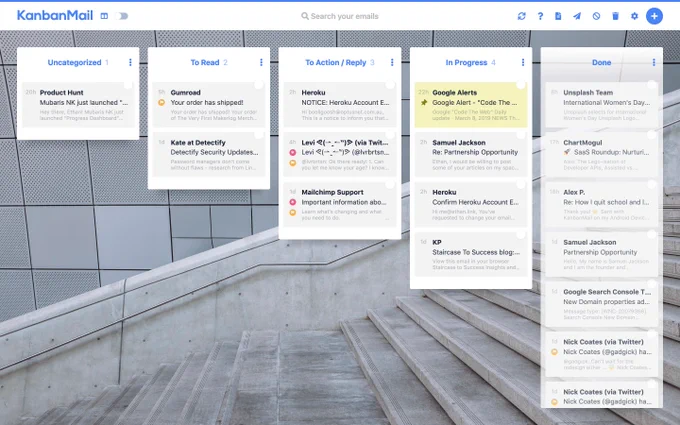
Task: Open 'New Domain properties ad...' email
Action: [602, 304]
